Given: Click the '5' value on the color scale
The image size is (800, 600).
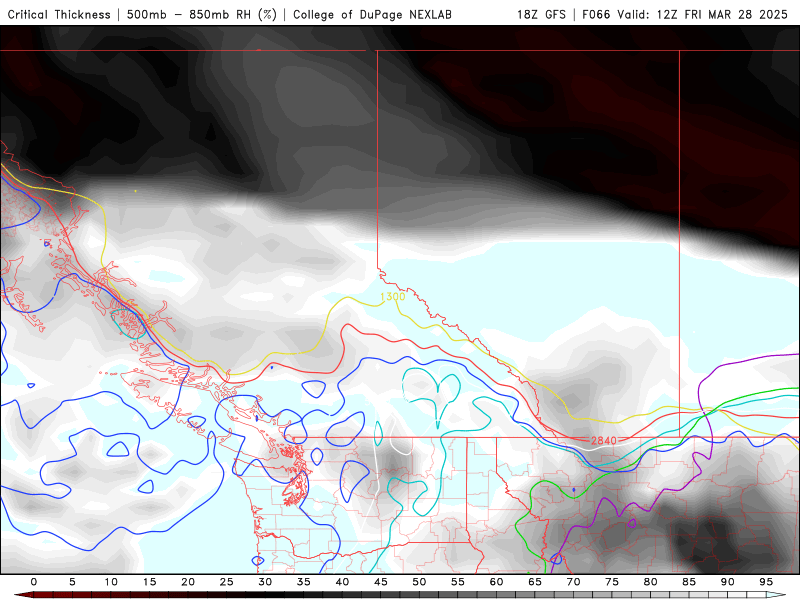Looking at the screenshot, I should point(72,582).
